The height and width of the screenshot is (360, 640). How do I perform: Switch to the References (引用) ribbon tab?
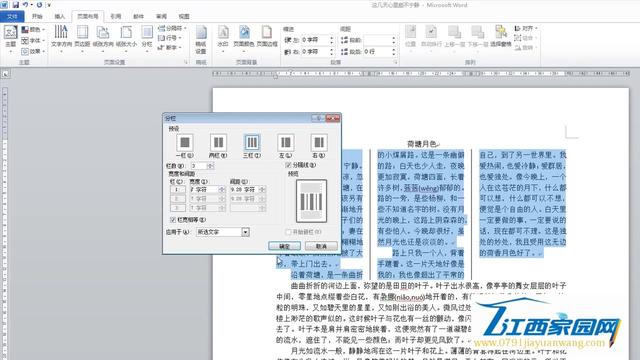(116, 16)
